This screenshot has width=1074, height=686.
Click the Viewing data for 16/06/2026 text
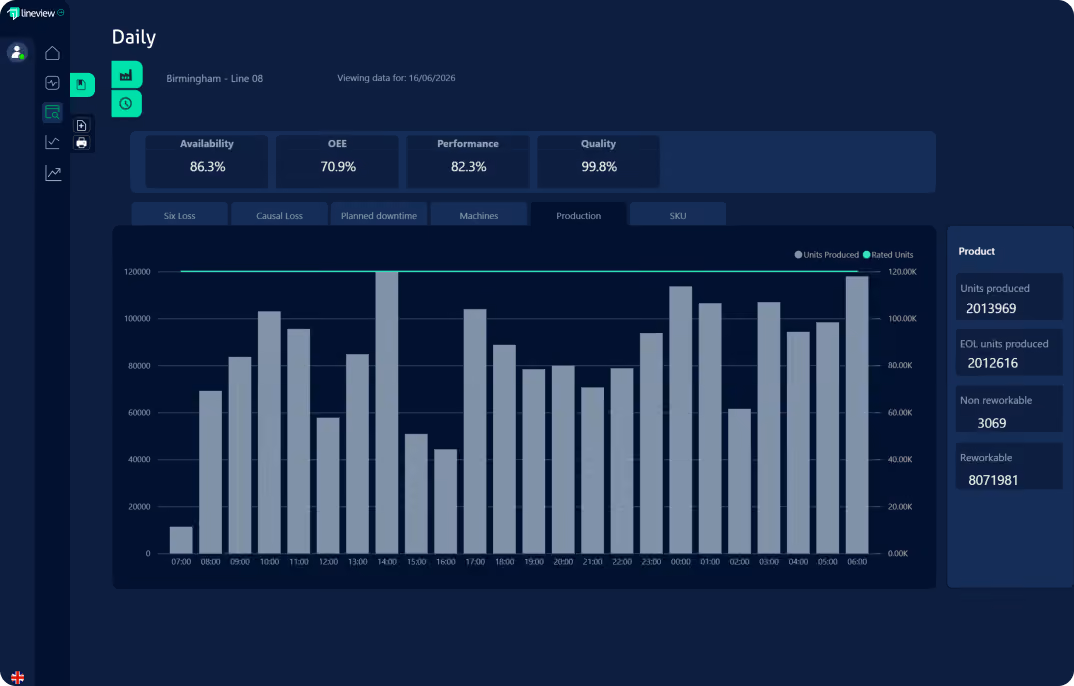[x=396, y=78]
